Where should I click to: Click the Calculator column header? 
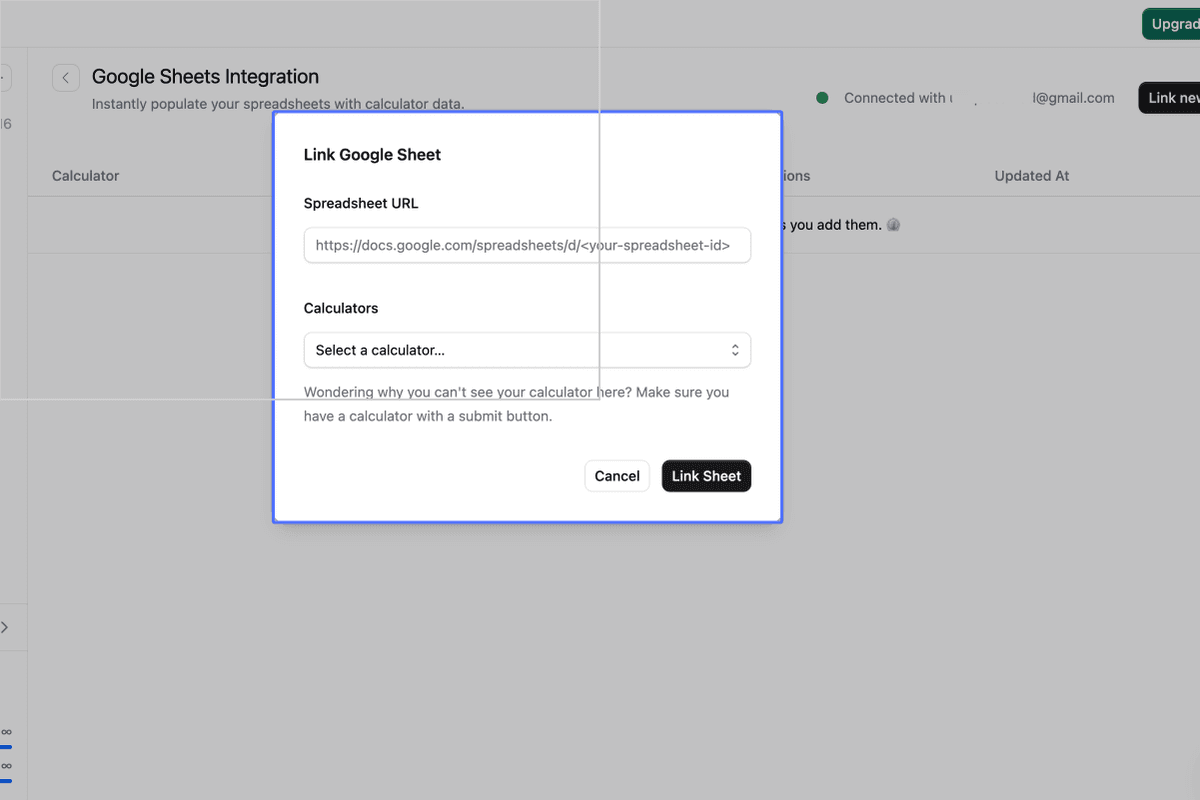point(86,176)
